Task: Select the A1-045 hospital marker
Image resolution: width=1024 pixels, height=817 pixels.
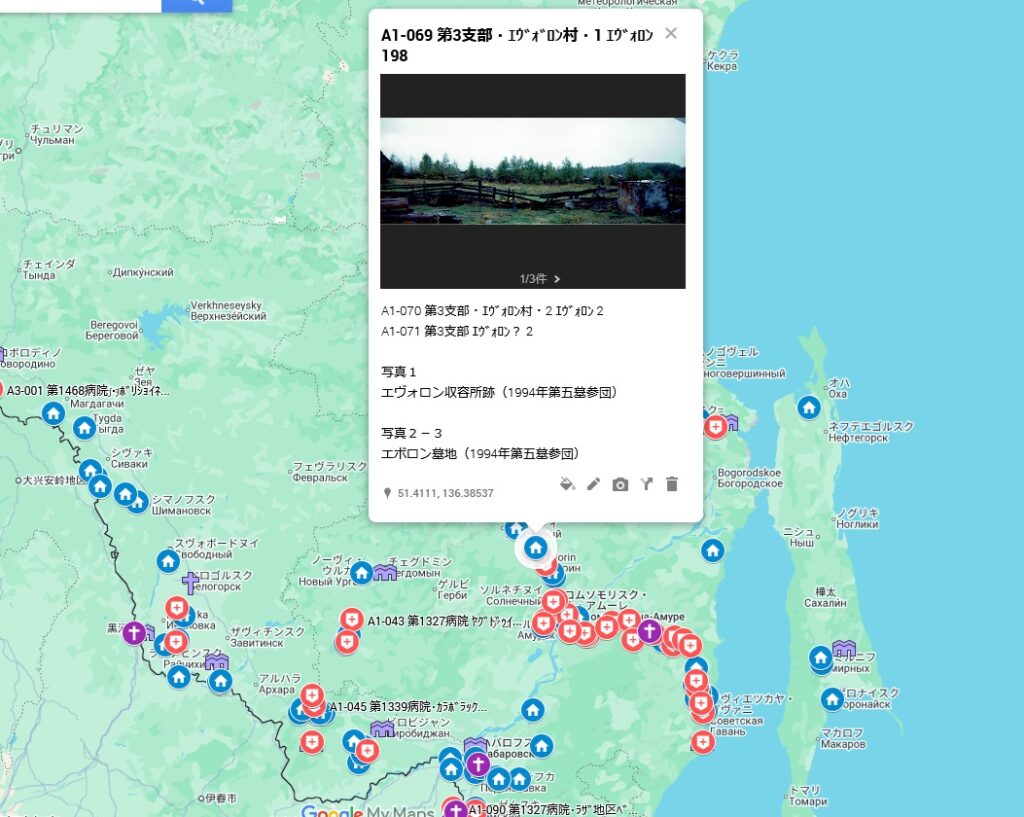Action: pos(313,695)
